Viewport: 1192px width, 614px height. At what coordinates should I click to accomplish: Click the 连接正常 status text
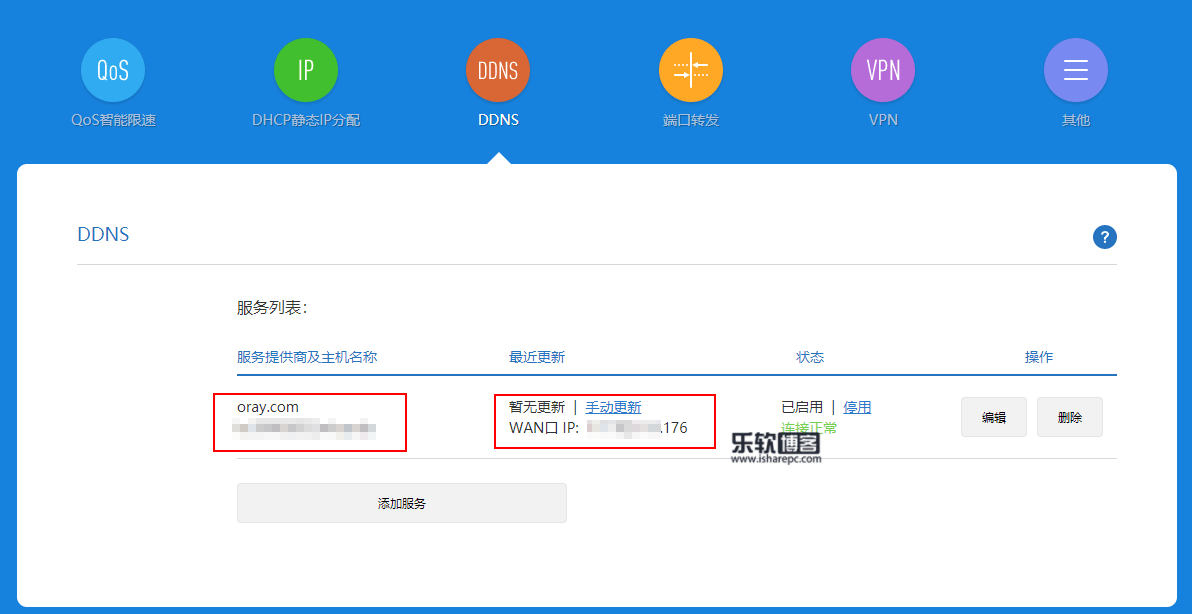click(809, 428)
